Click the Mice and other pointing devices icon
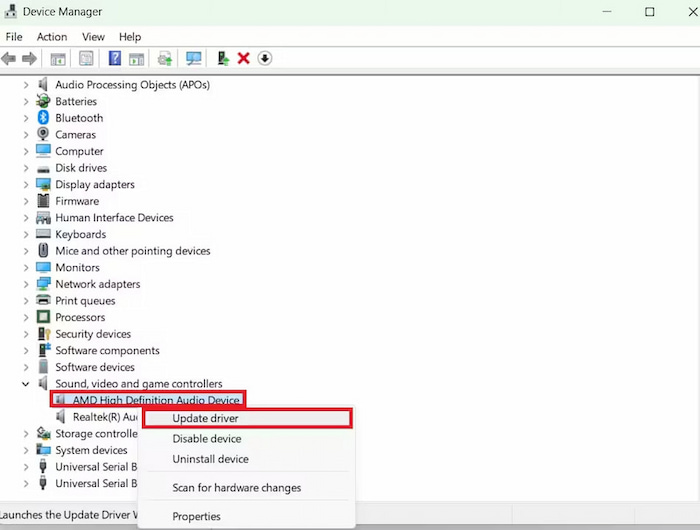 43,250
